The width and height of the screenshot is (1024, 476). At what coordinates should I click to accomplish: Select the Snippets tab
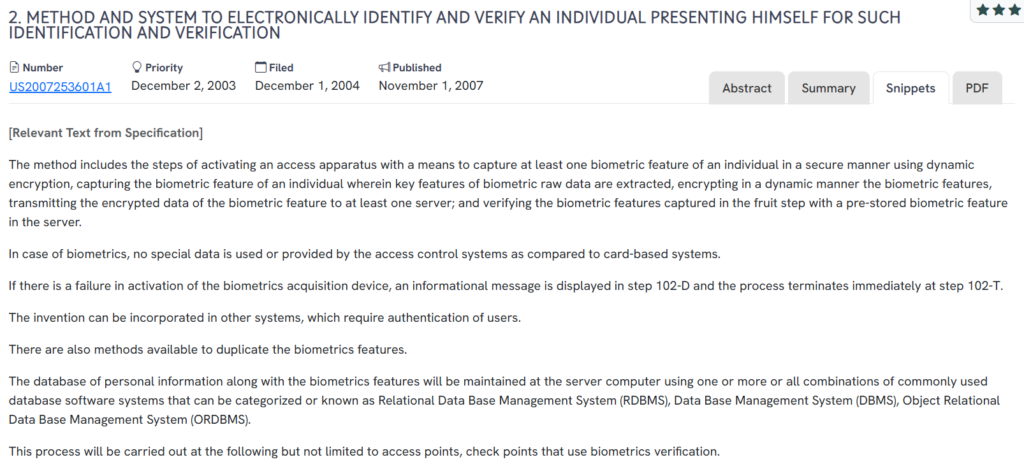[910, 88]
